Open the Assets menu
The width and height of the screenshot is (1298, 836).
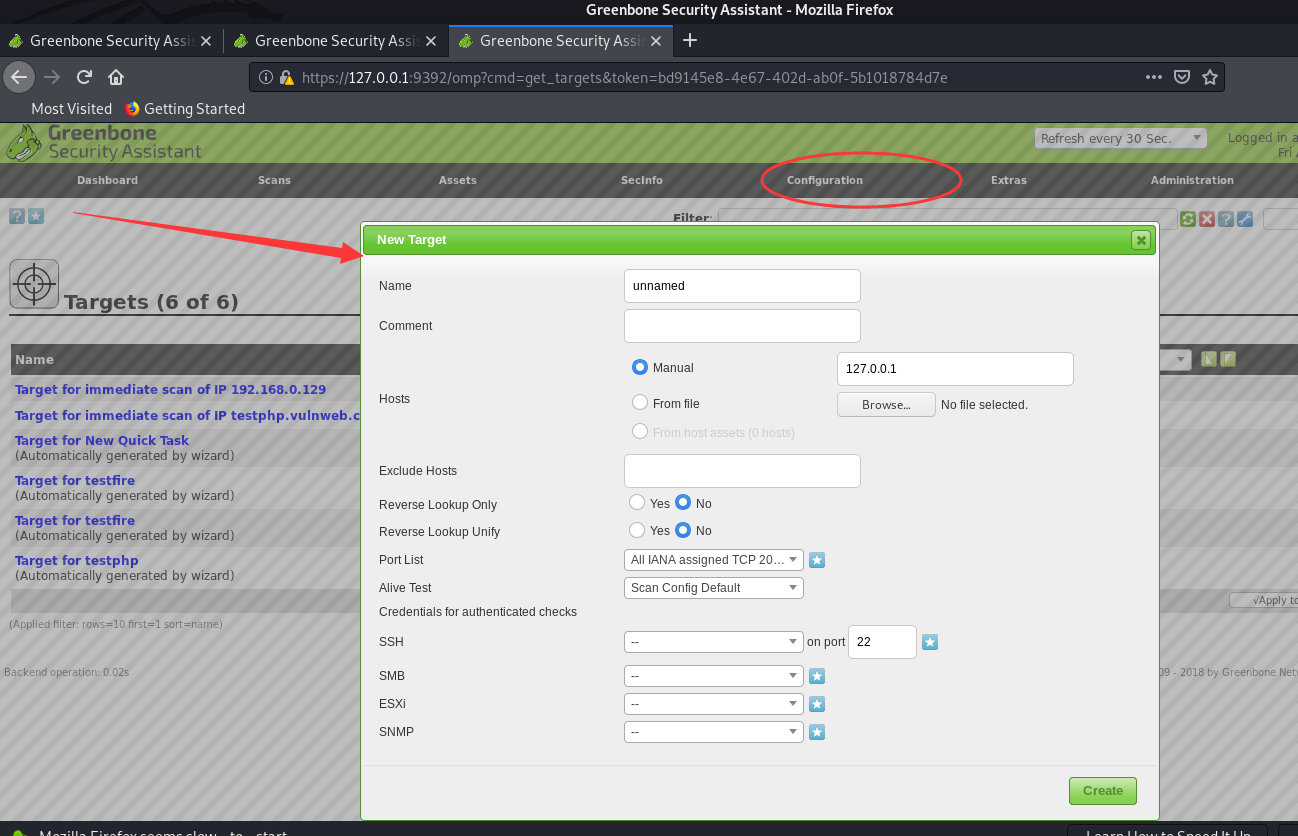(458, 180)
